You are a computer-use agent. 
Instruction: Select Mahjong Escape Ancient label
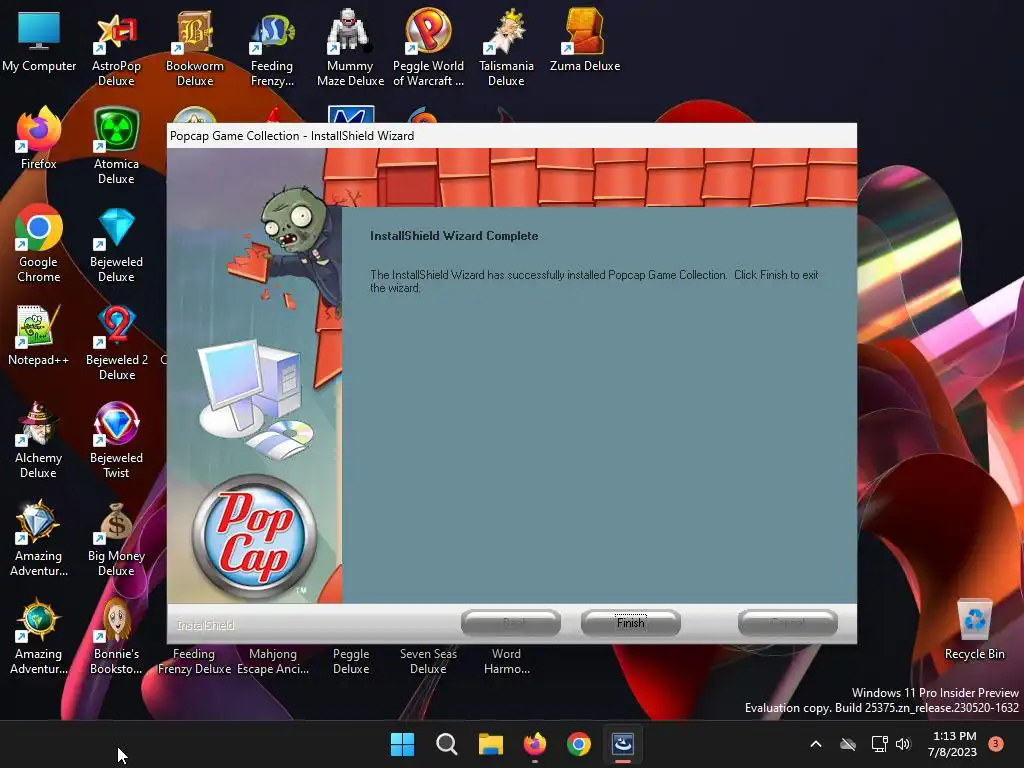click(x=273, y=661)
